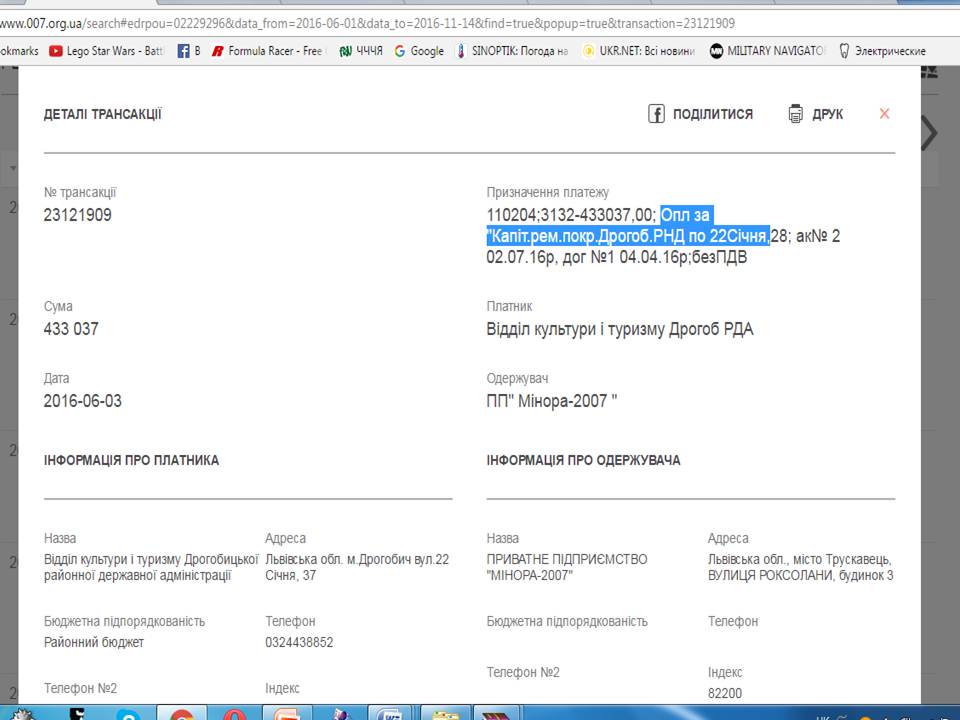Close the transaction details popup
This screenshot has width=960, height=720.
(x=884, y=114)
